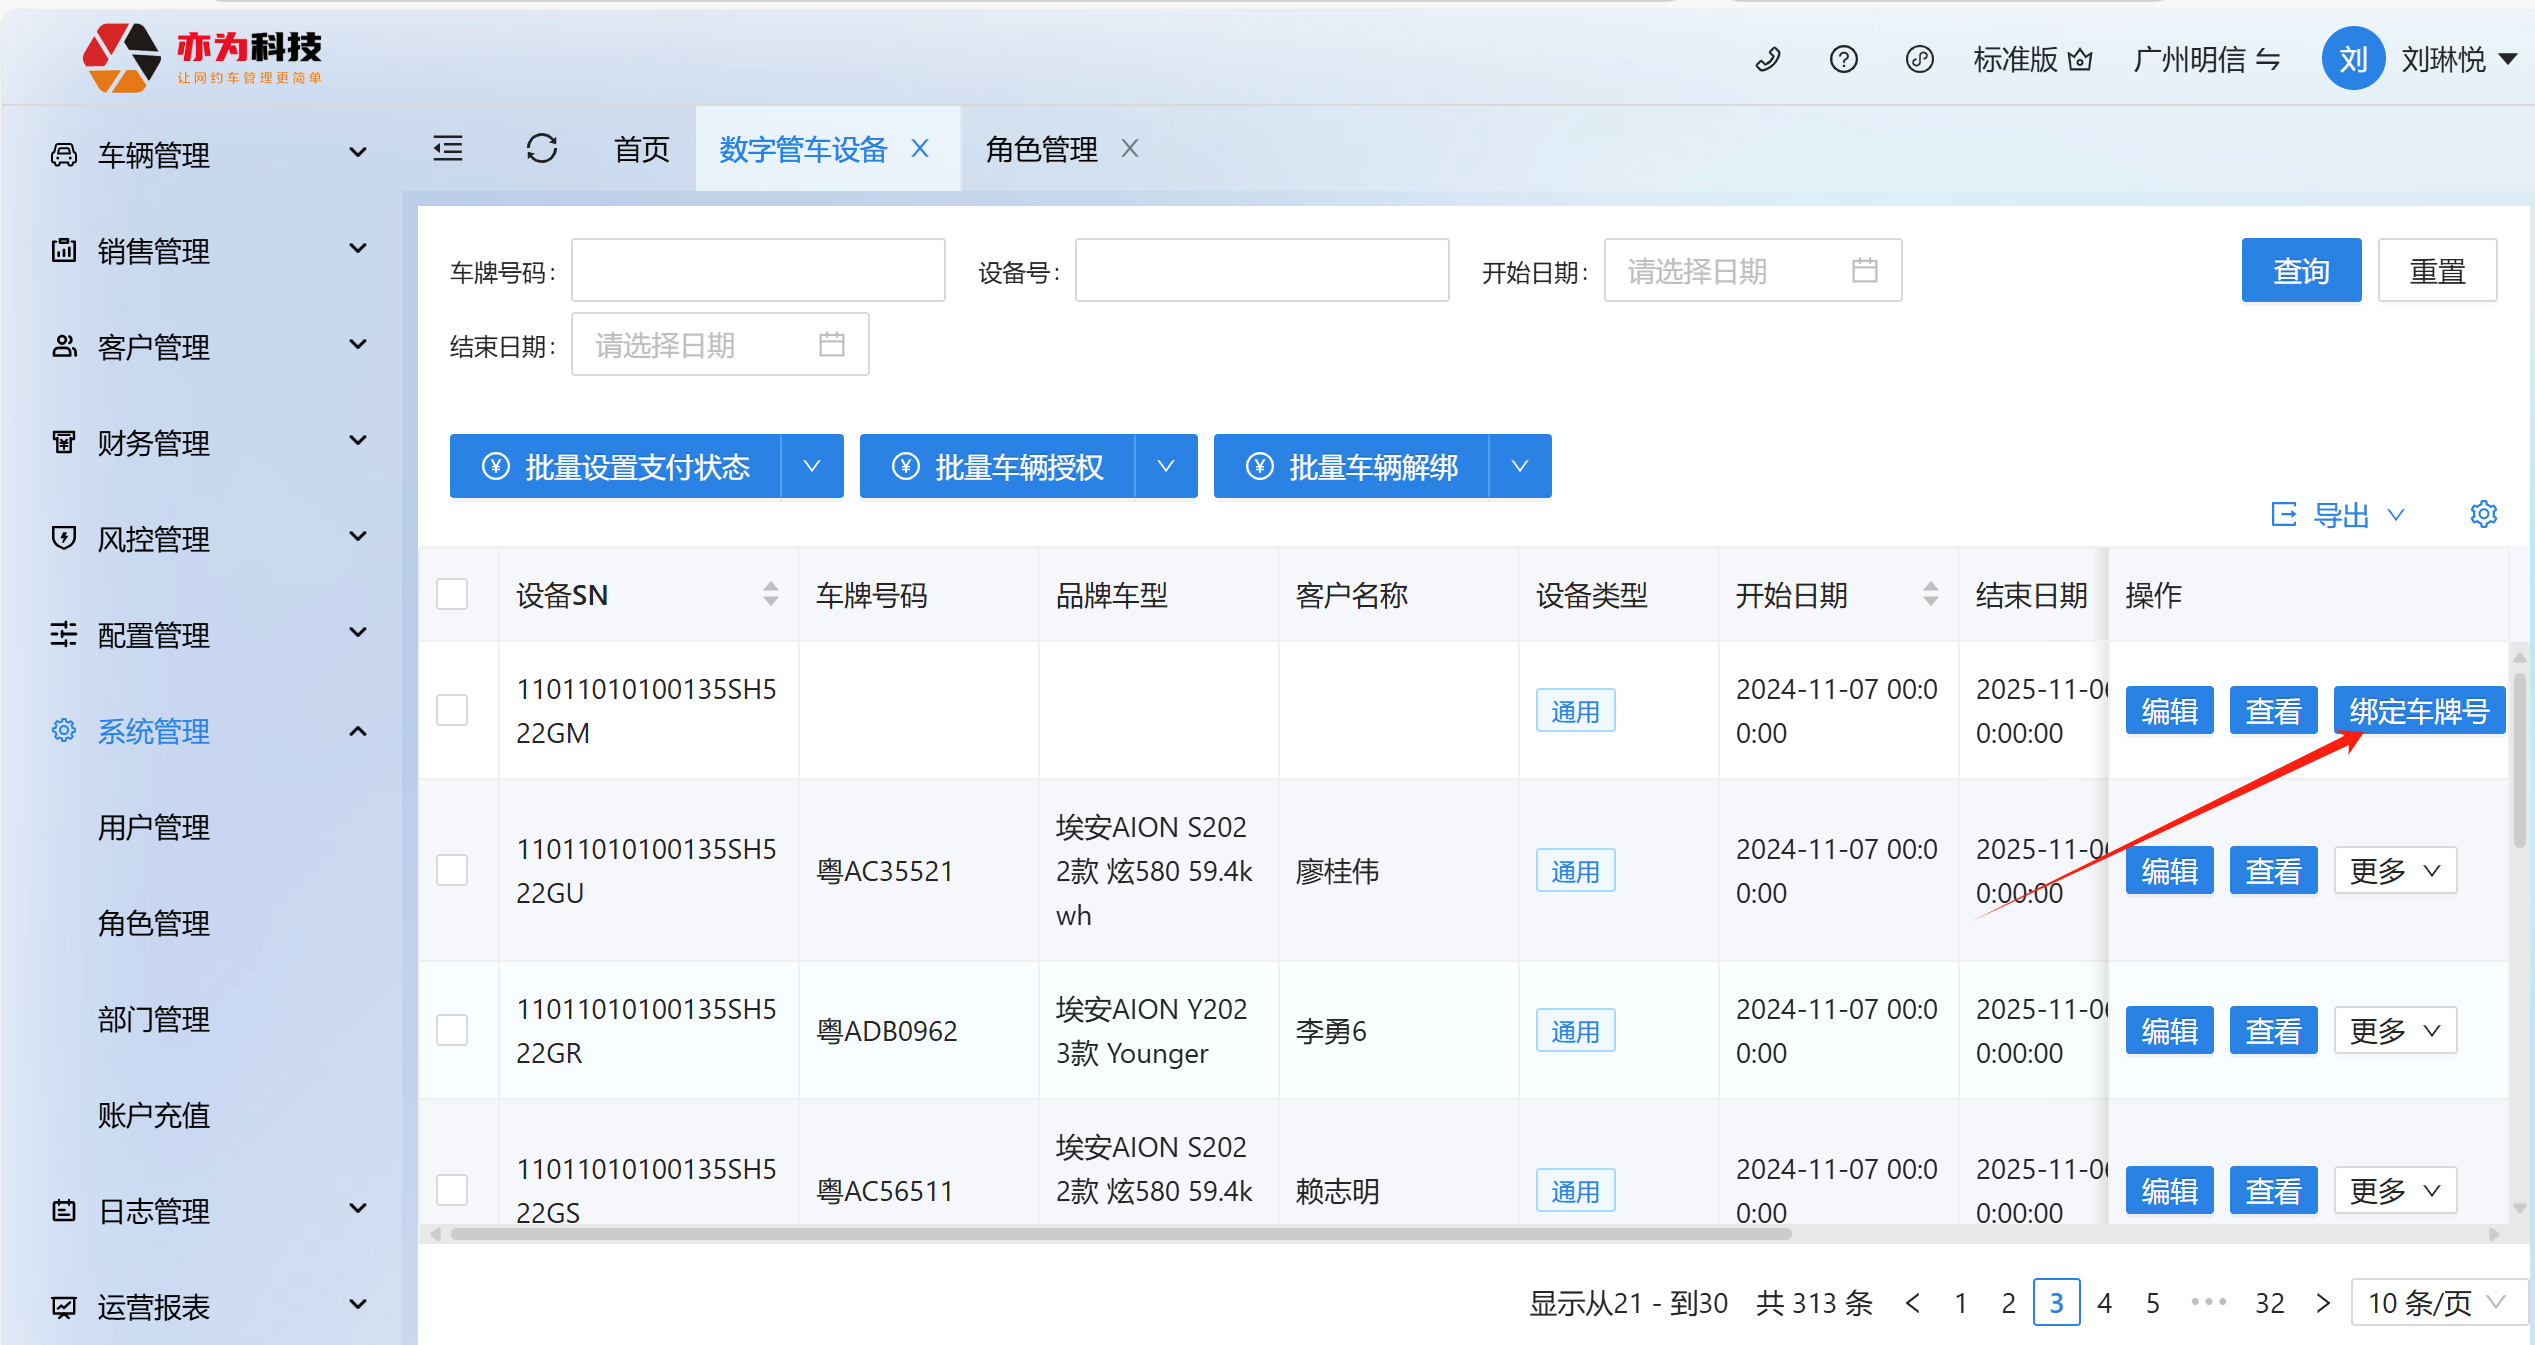Image resolution: width=2535 pixels, height=1345 pixels.
Task: Switch to the 角色管理 tab
Action: 1042,149
